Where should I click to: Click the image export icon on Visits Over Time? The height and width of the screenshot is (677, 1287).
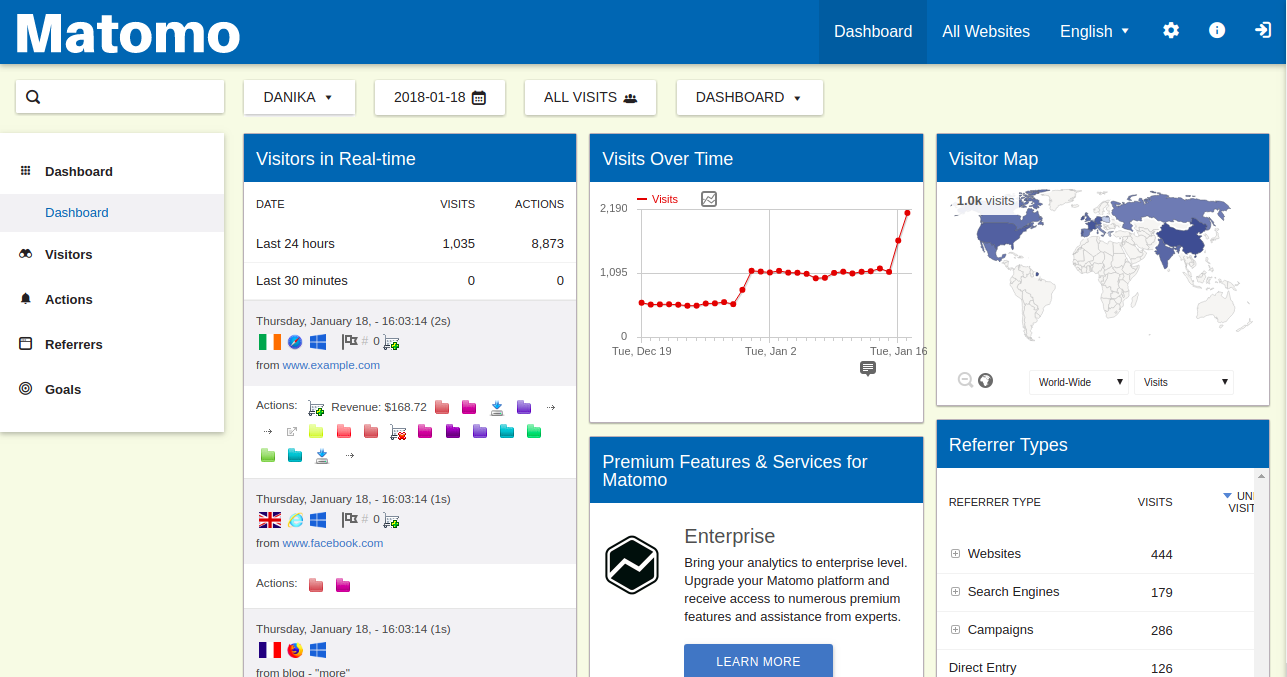(709, 199)
